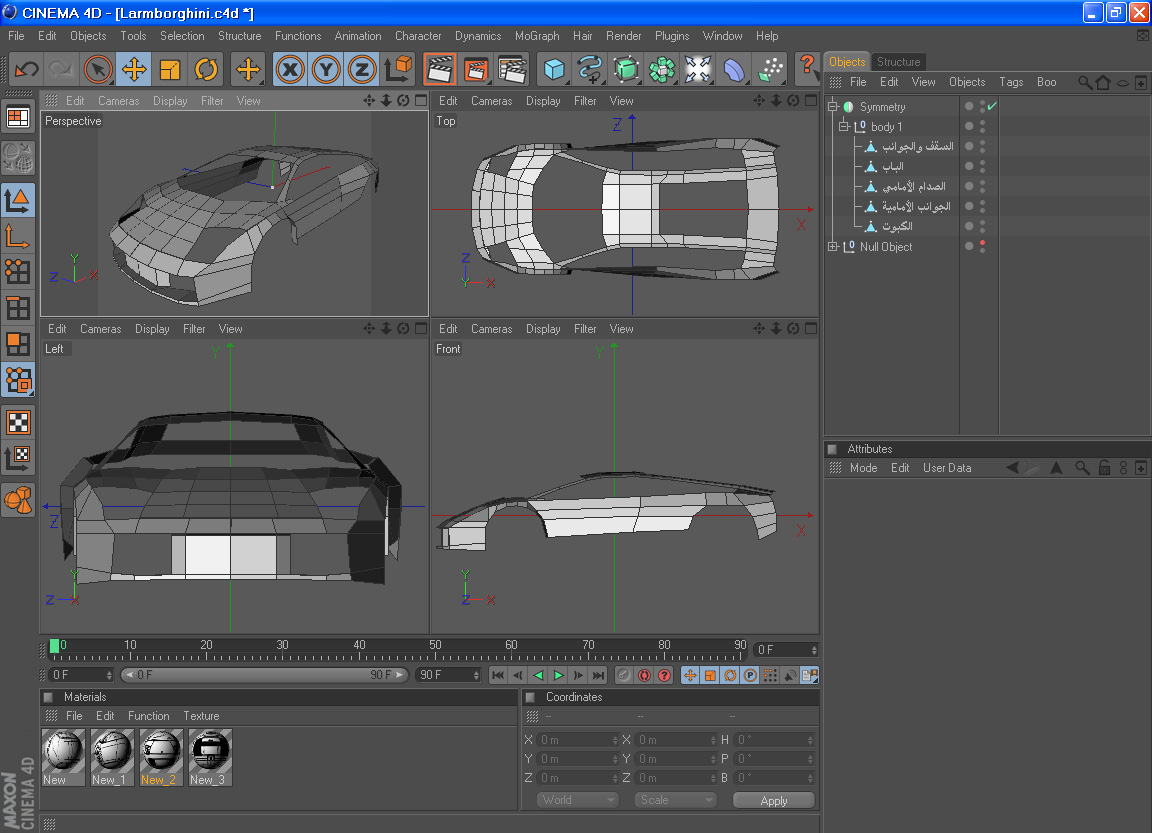Select the الباب object
The width and height of the screenshot is (1152, 833).
pyautogui.click(x=893, y=167)
